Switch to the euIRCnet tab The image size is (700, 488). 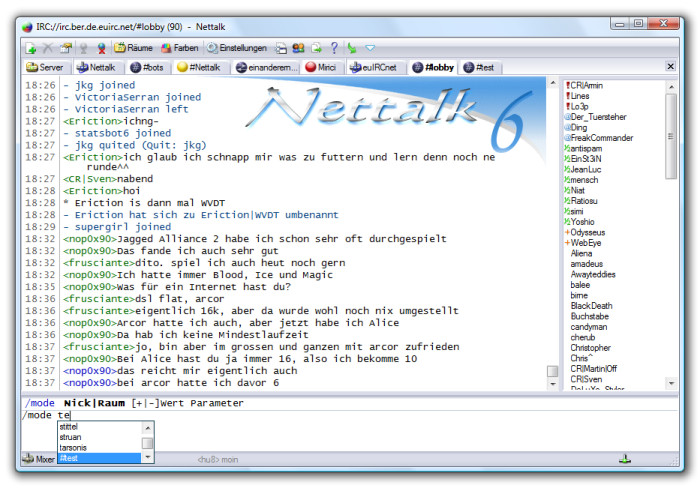tap(374, 67)
